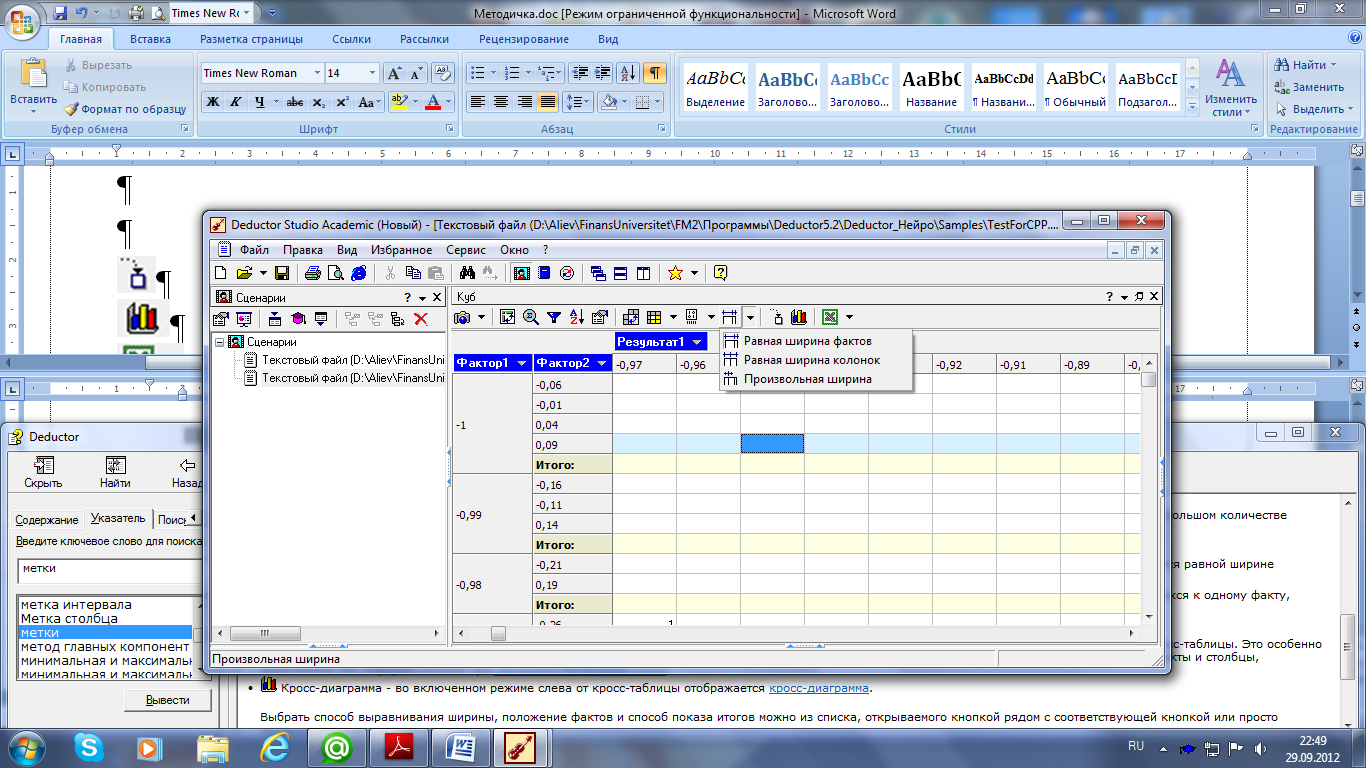This screenshot has height=768, width=1366.
Task: Open the Фактор1 header dropdown
Action: point(520,363)
